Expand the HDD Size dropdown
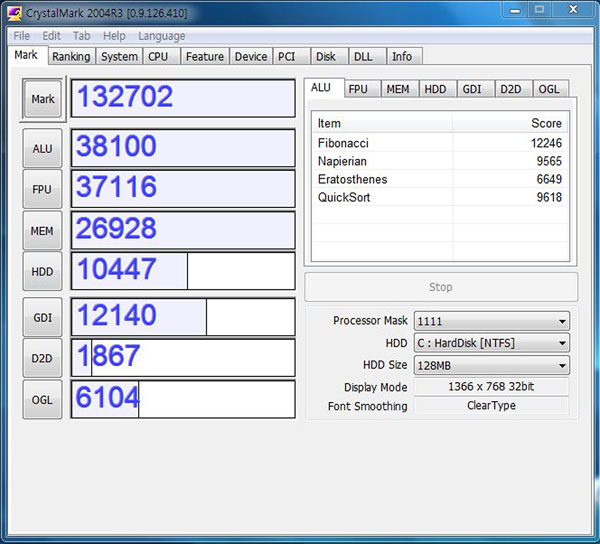 (x=492, y=365)
